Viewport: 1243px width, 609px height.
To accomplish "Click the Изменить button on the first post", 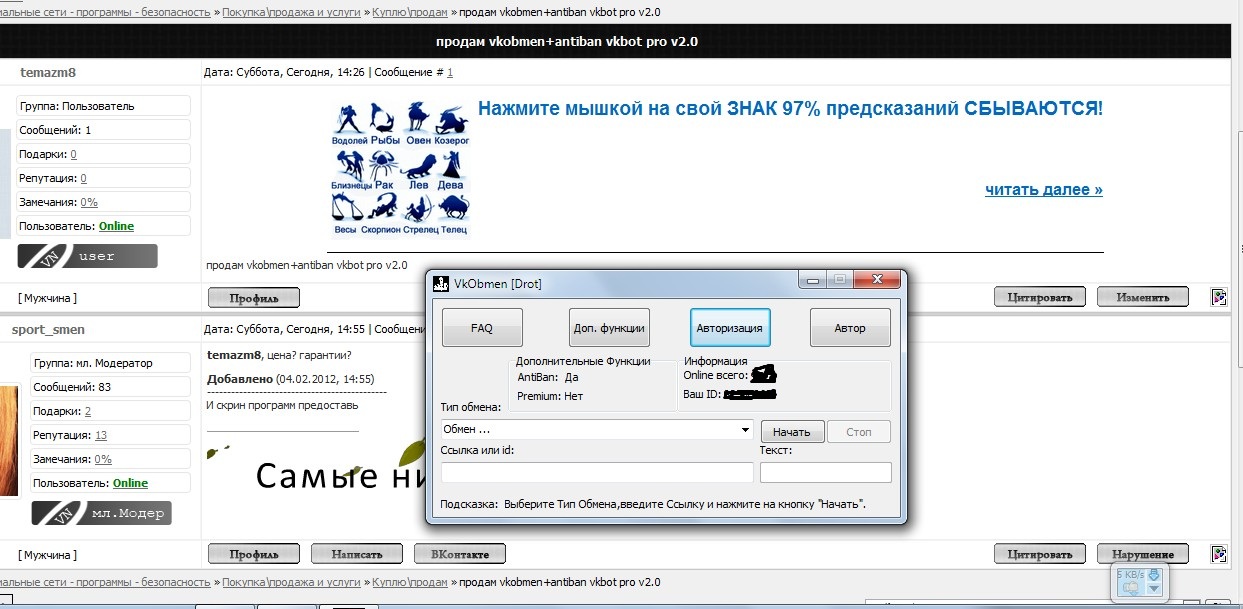I will (x=1143, y=297).
